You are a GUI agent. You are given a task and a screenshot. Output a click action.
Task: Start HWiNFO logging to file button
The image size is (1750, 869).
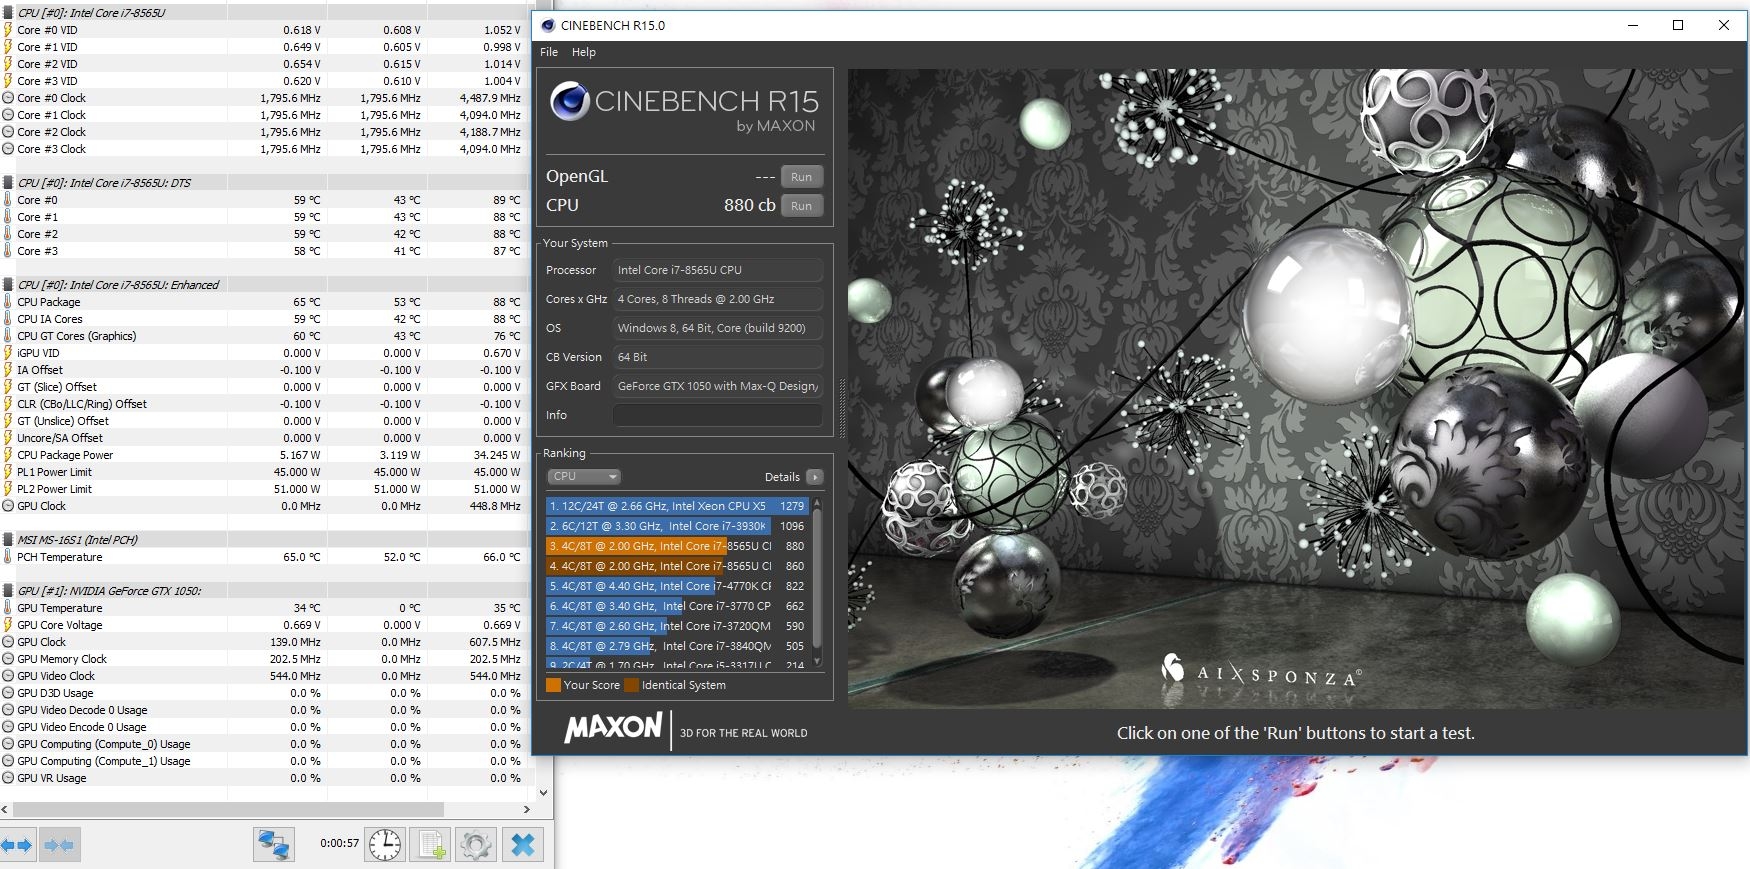coord(431,845)
